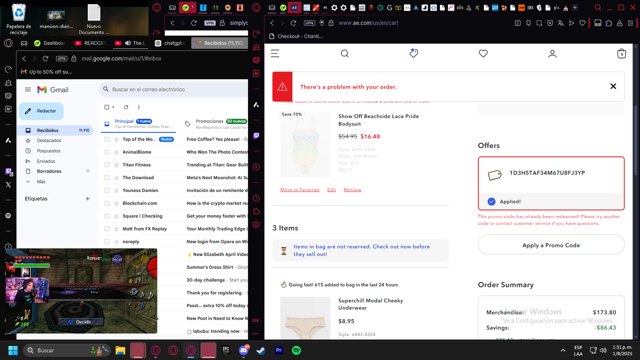Star the Top of the Mo... email
The image size is (640, 360).
[116, 139]
